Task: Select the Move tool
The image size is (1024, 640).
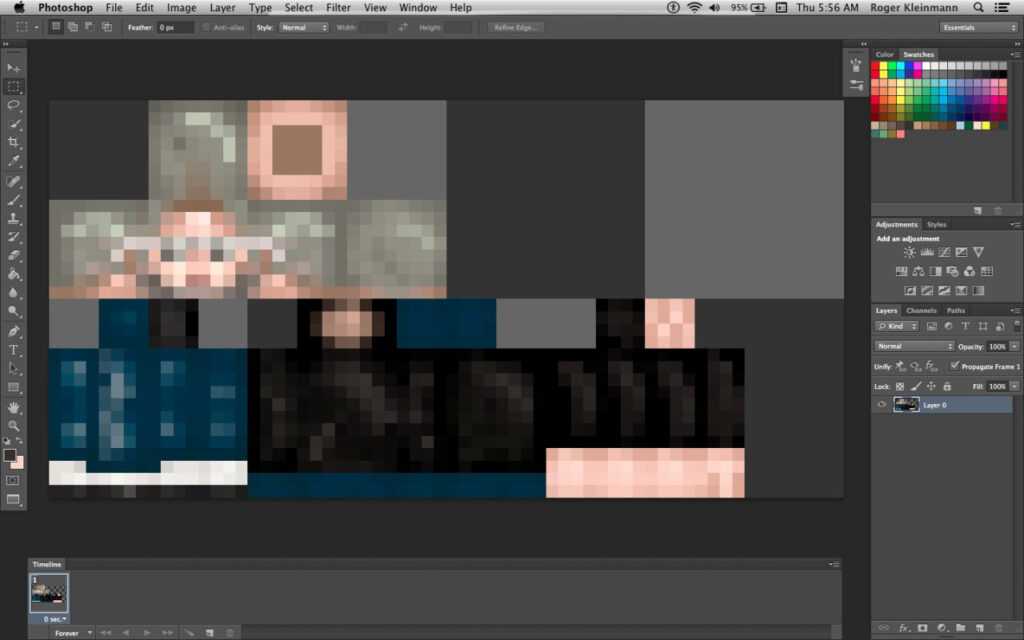Action: click(x=13, y=68)
